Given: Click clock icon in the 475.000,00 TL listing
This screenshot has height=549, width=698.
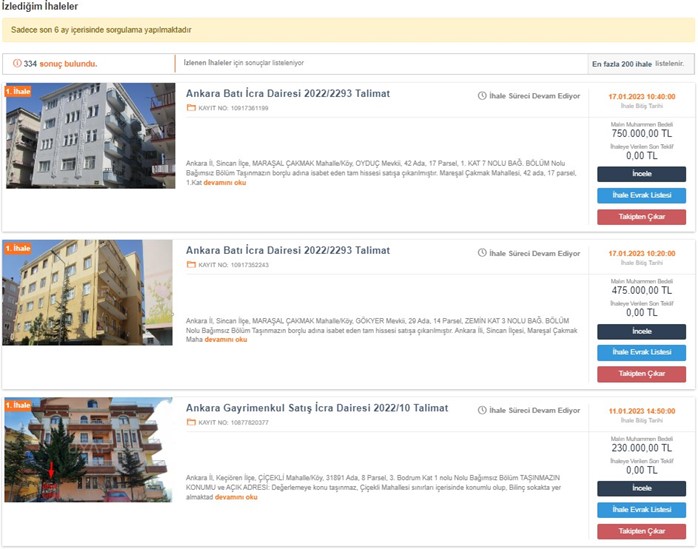Looking at the screenshot, I should [x=482, y=254].
